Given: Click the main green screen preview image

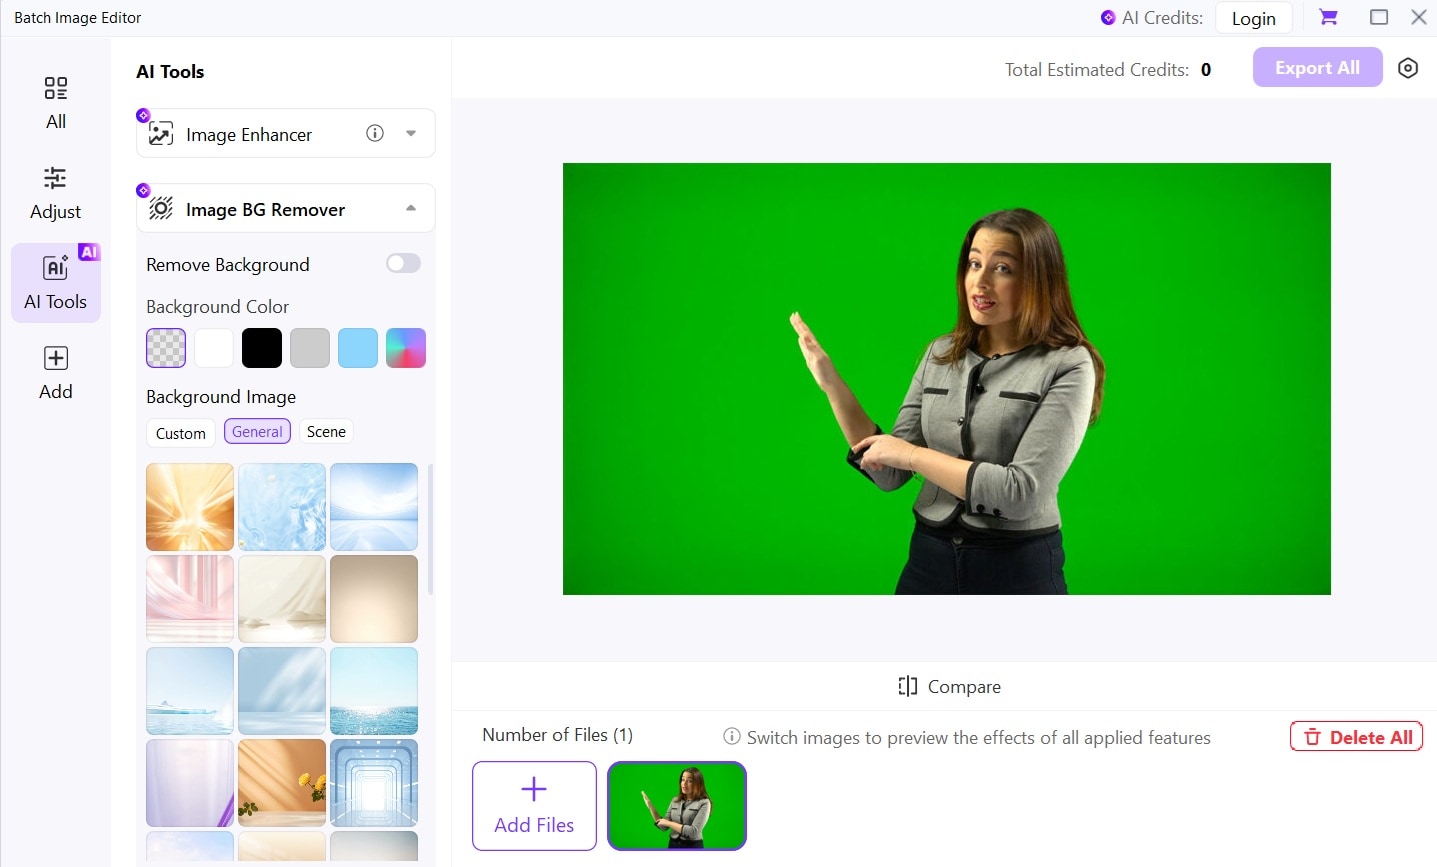Looking at the screenshot, I should [x=947, y=379].
